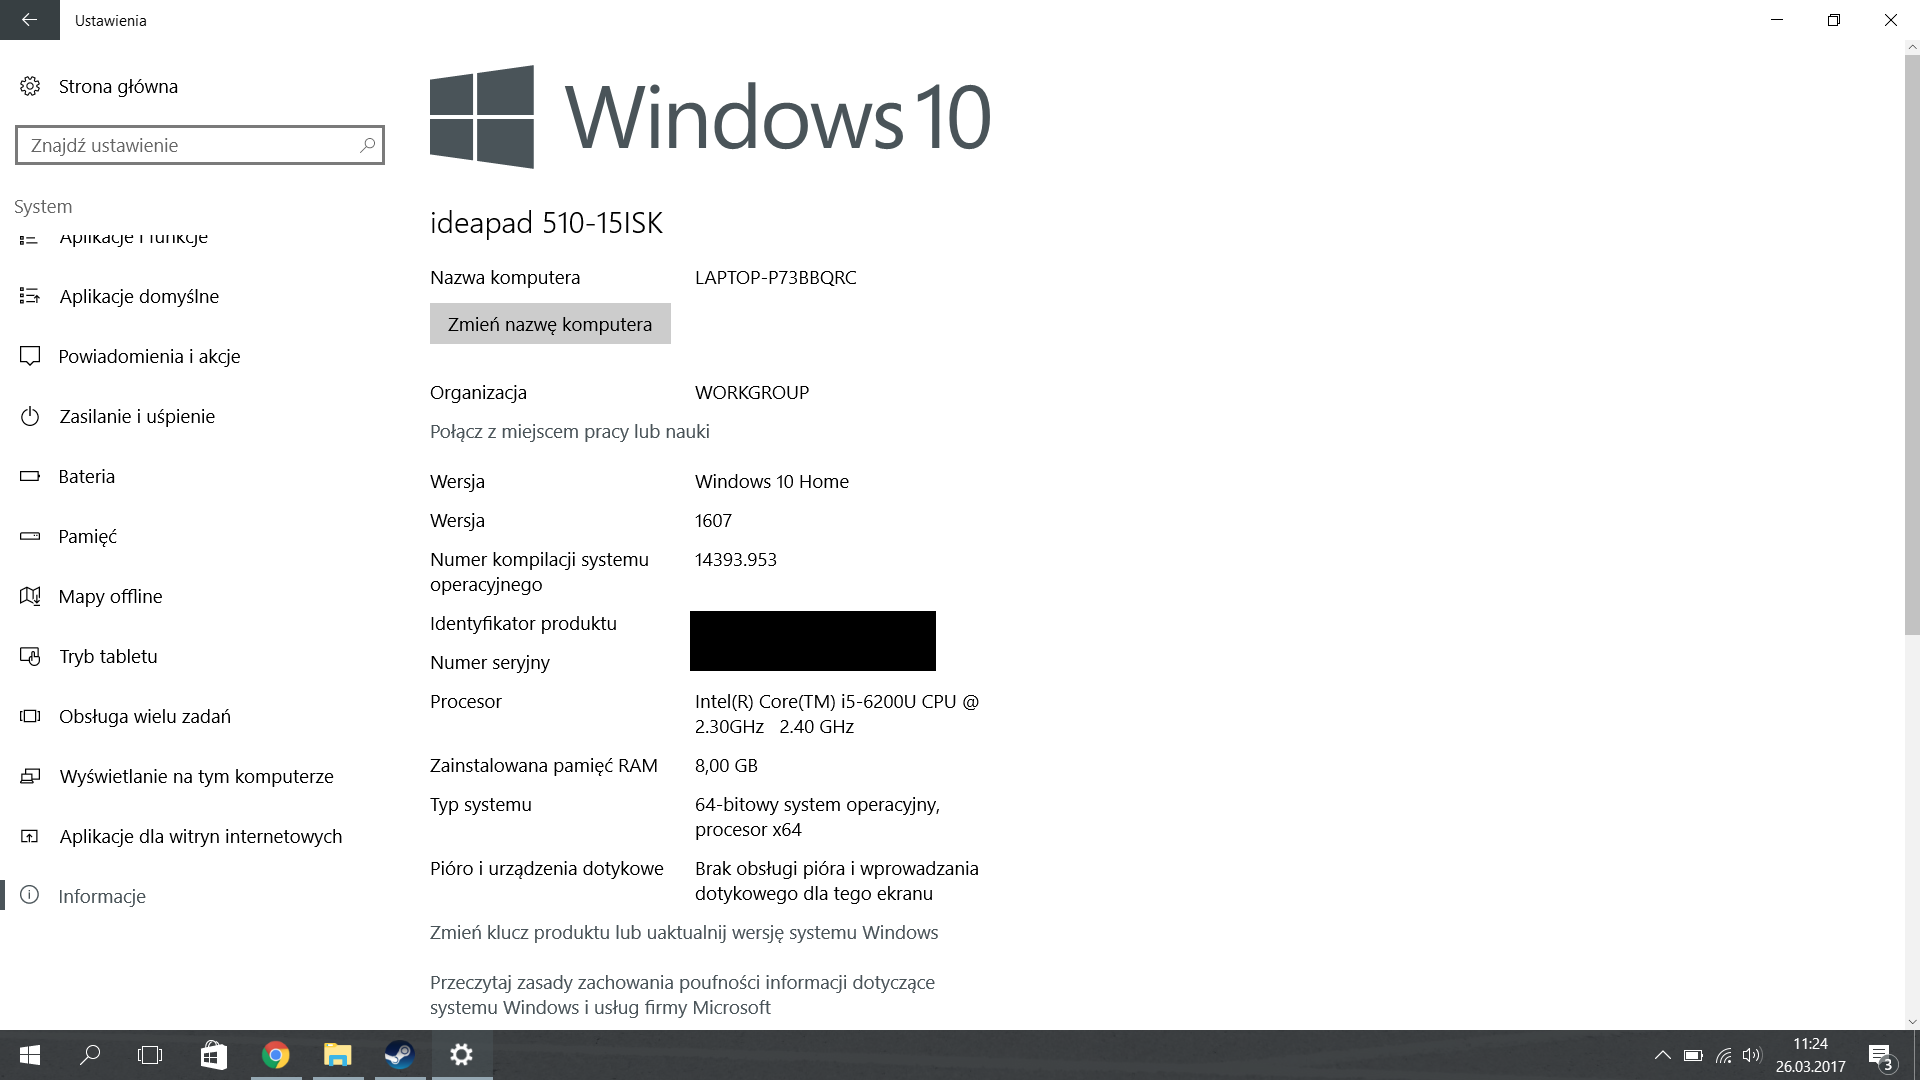Click the 8,00 GB RAM value
The width and height of the screenshot is (1920, 1080).
tap(726, 765)
